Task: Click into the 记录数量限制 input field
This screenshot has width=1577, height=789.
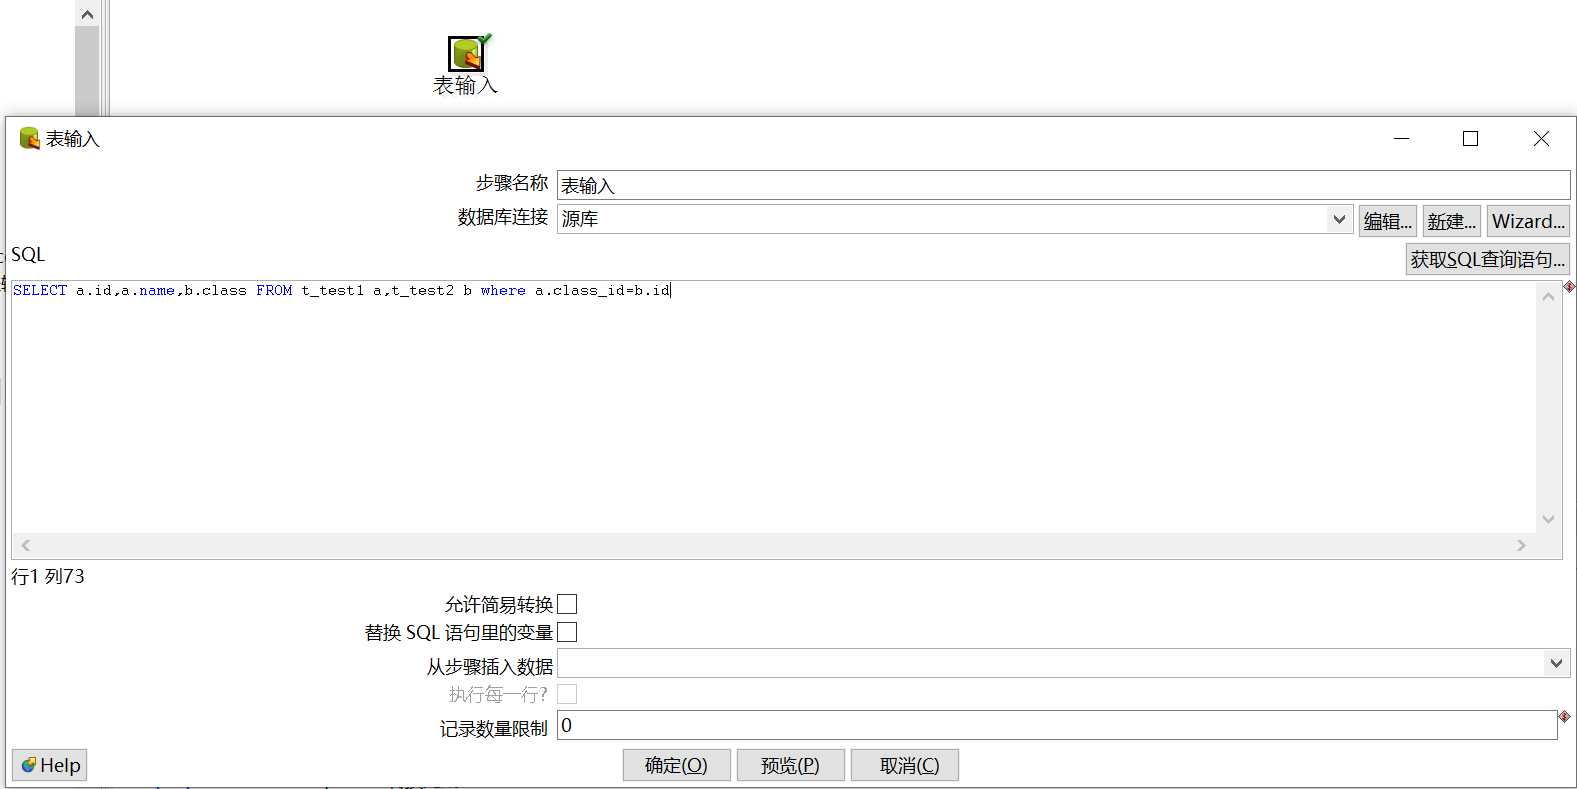Action: (x=1057, y=725)
